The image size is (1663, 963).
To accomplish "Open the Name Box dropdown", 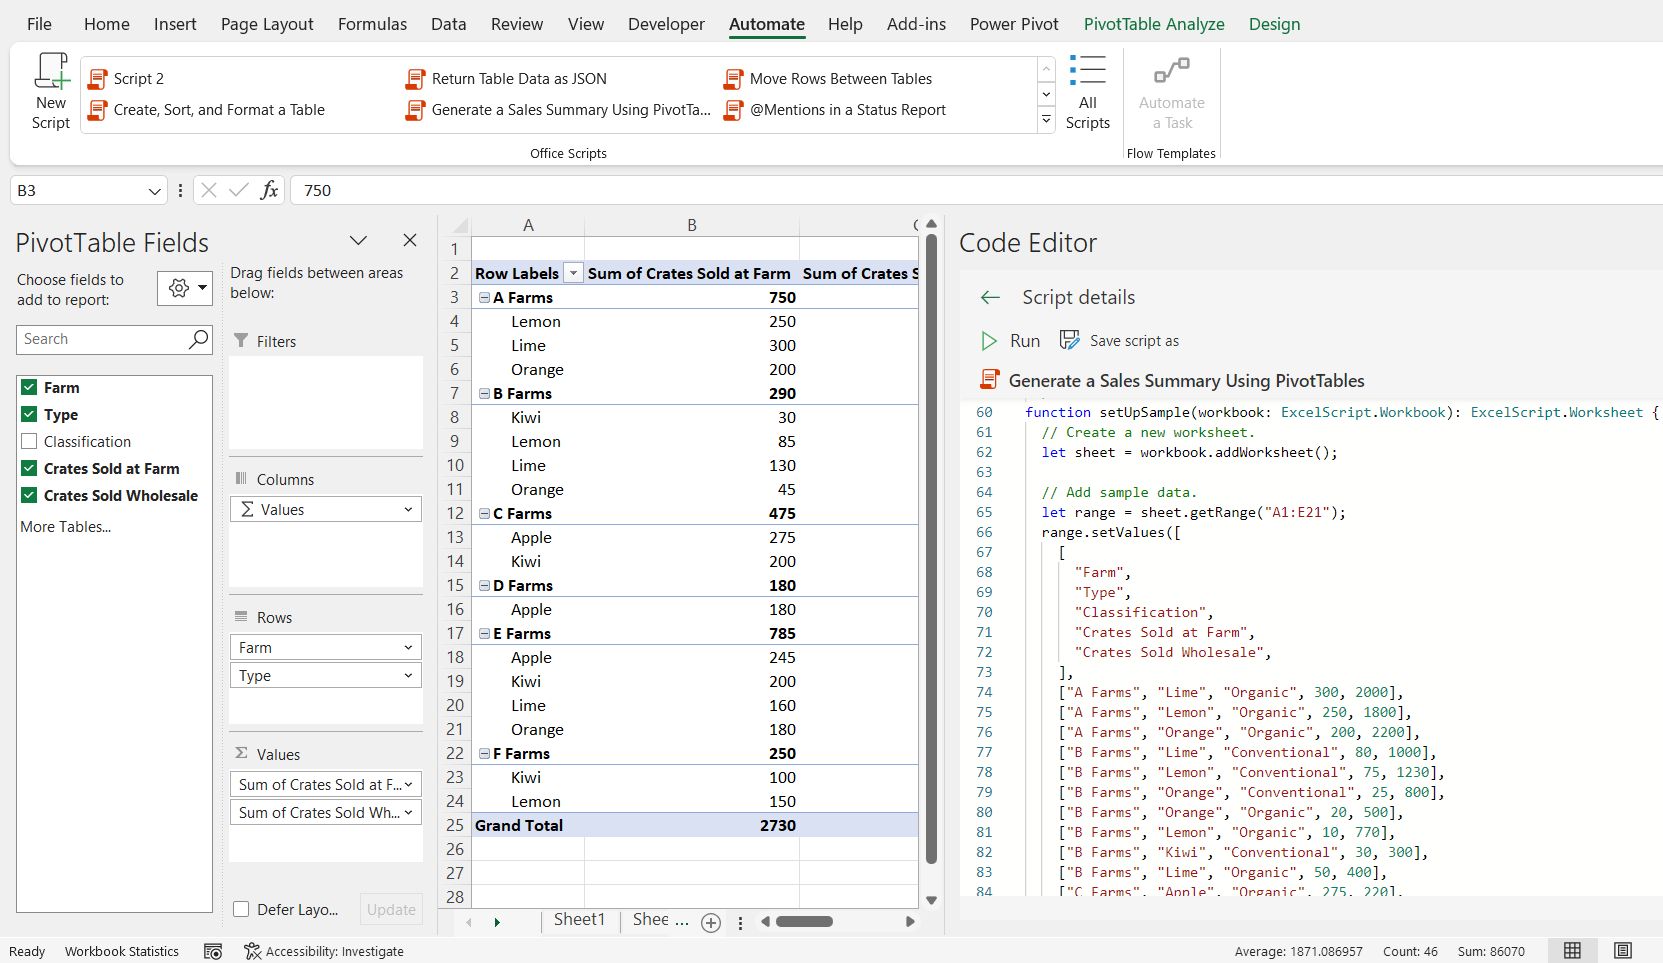I will pos(154,190).
